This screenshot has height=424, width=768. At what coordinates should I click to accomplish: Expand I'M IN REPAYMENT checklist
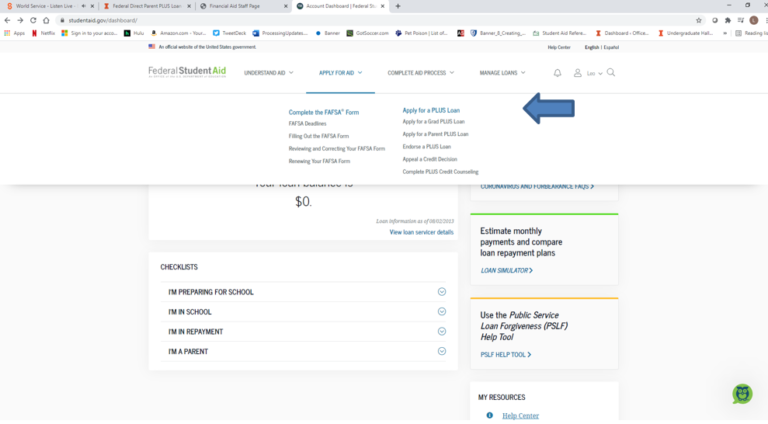tap(304, 331)
